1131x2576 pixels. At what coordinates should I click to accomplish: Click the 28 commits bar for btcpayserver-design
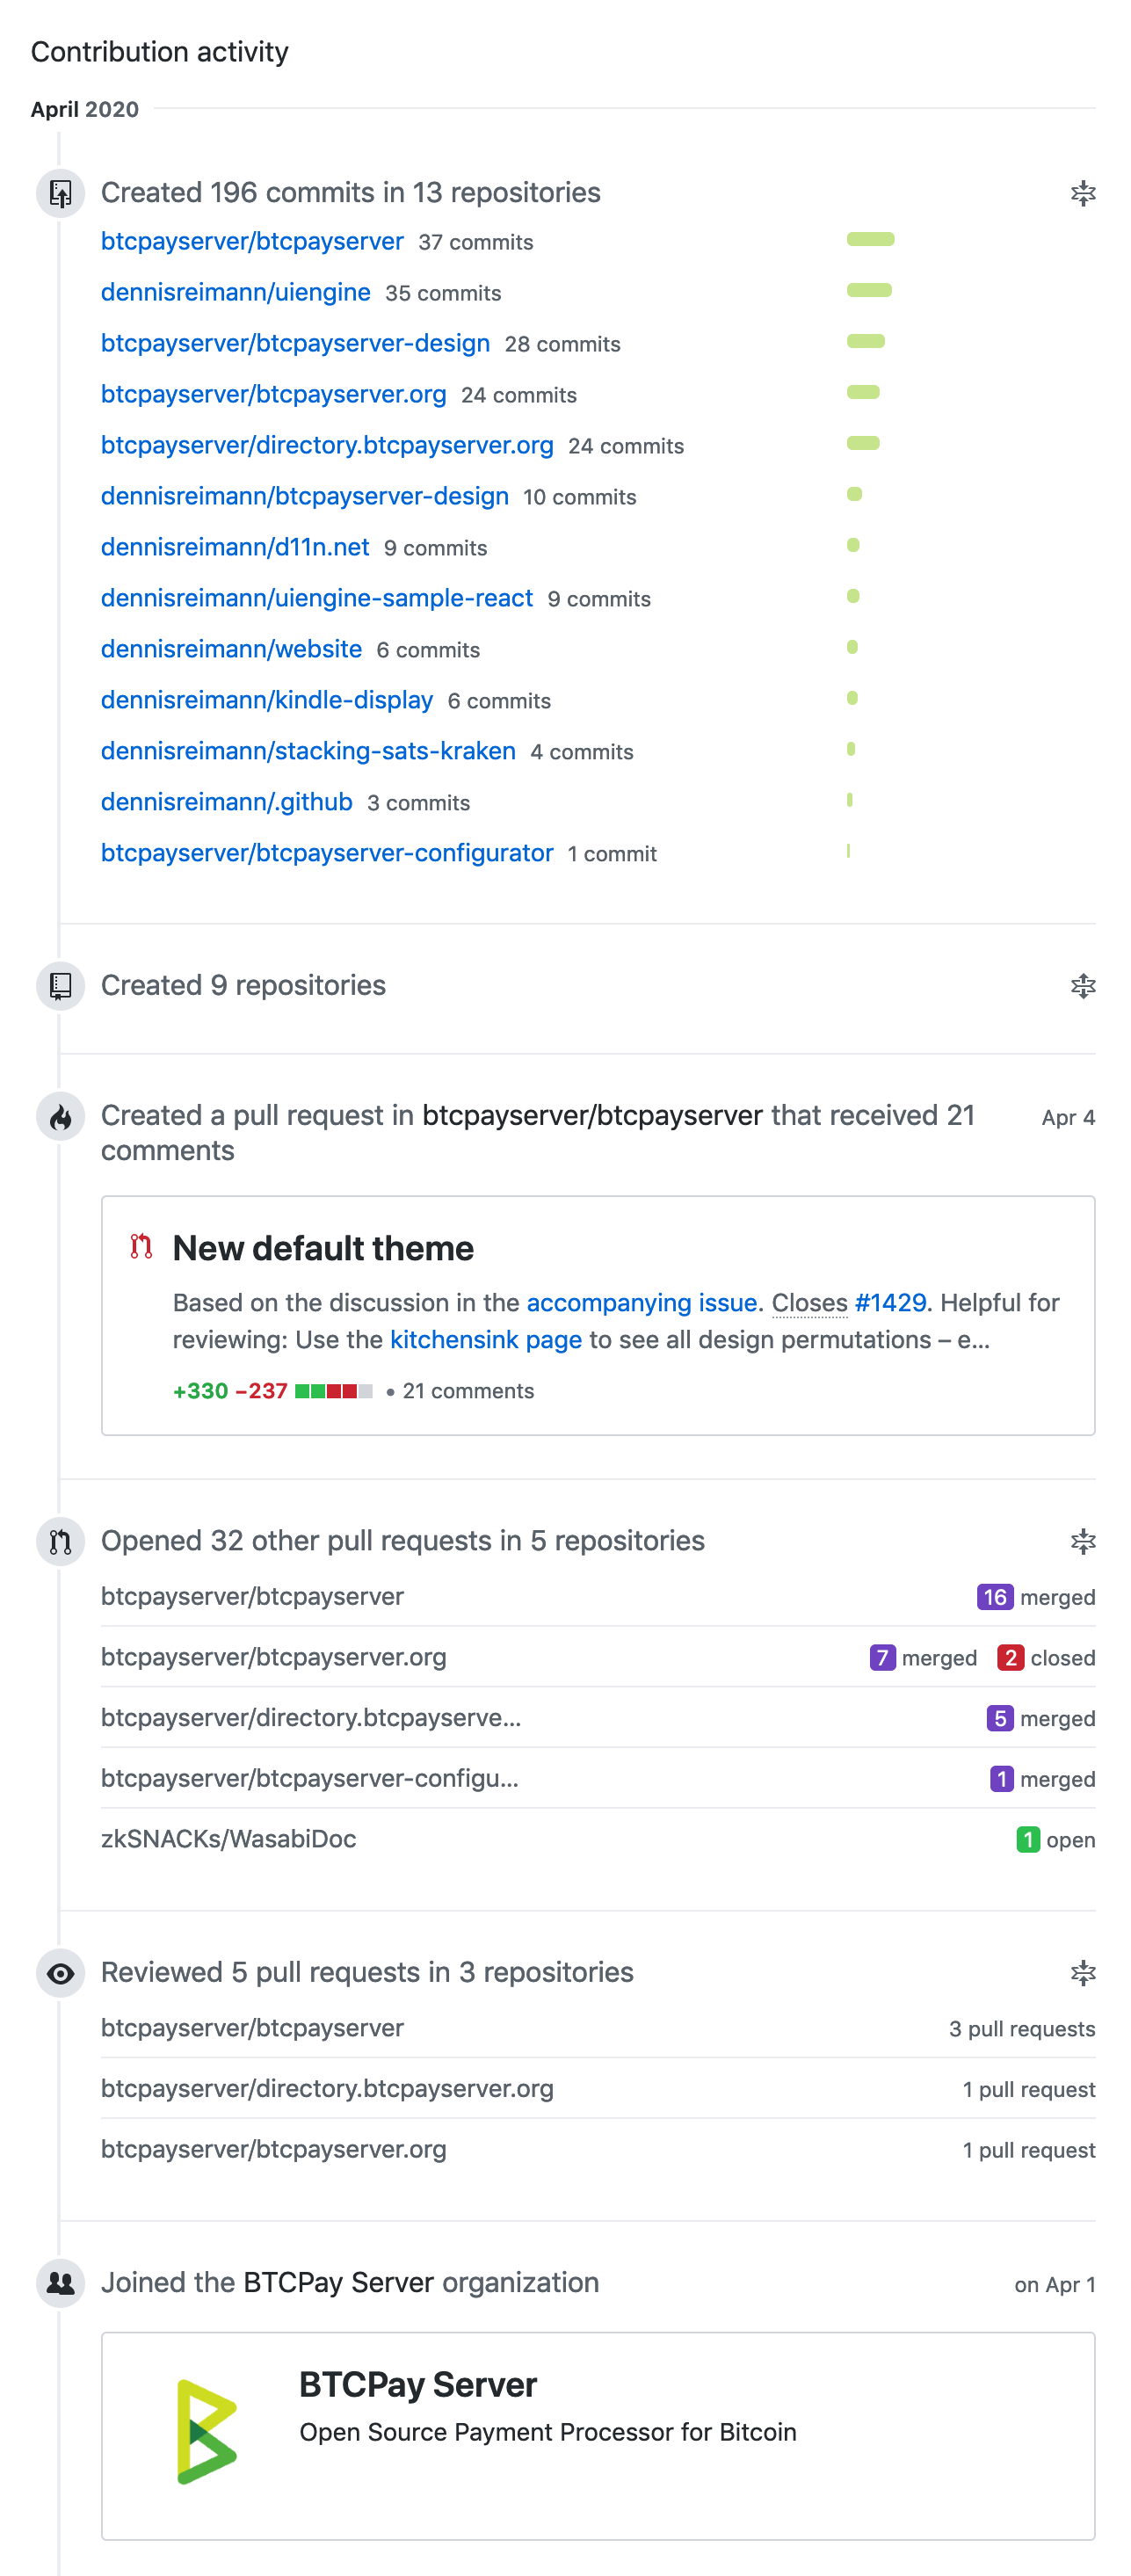pos(865,341)
